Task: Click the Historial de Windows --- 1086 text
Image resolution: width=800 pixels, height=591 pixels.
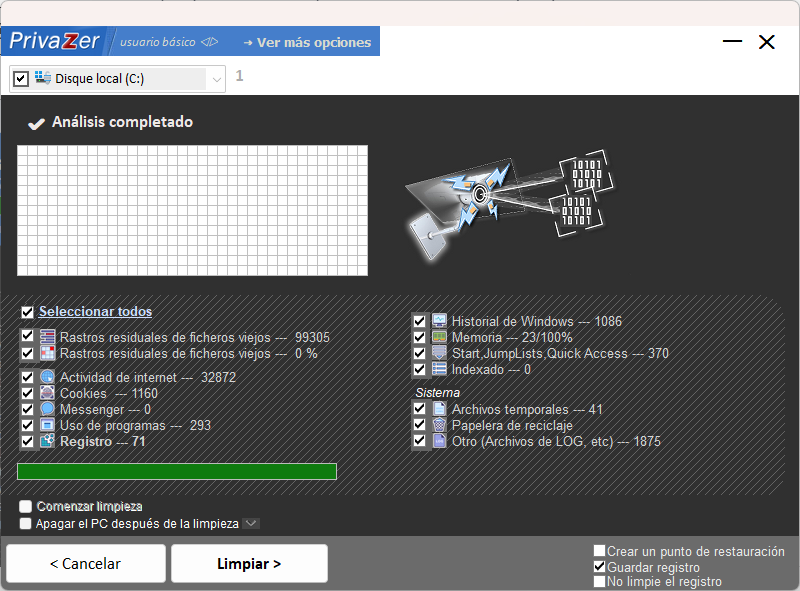Action: [537, 321]
